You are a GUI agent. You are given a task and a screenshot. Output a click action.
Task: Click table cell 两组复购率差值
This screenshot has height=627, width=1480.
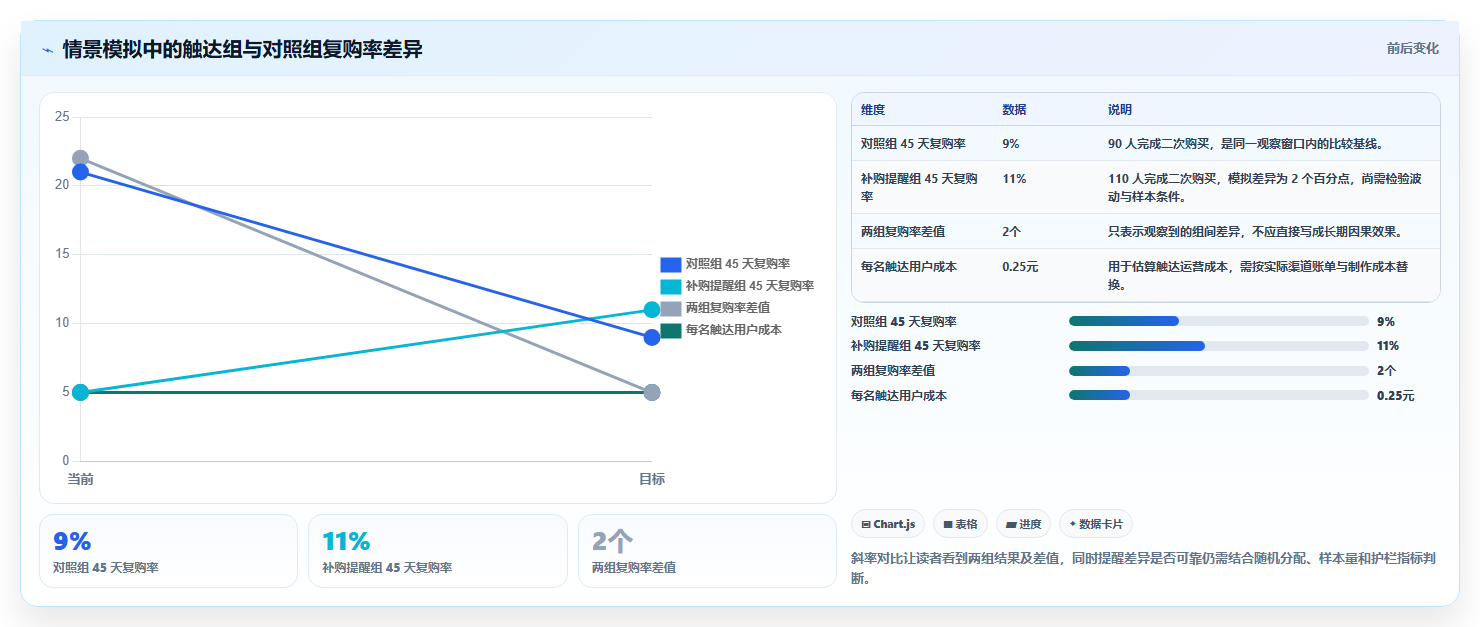(x=903, y=231)
